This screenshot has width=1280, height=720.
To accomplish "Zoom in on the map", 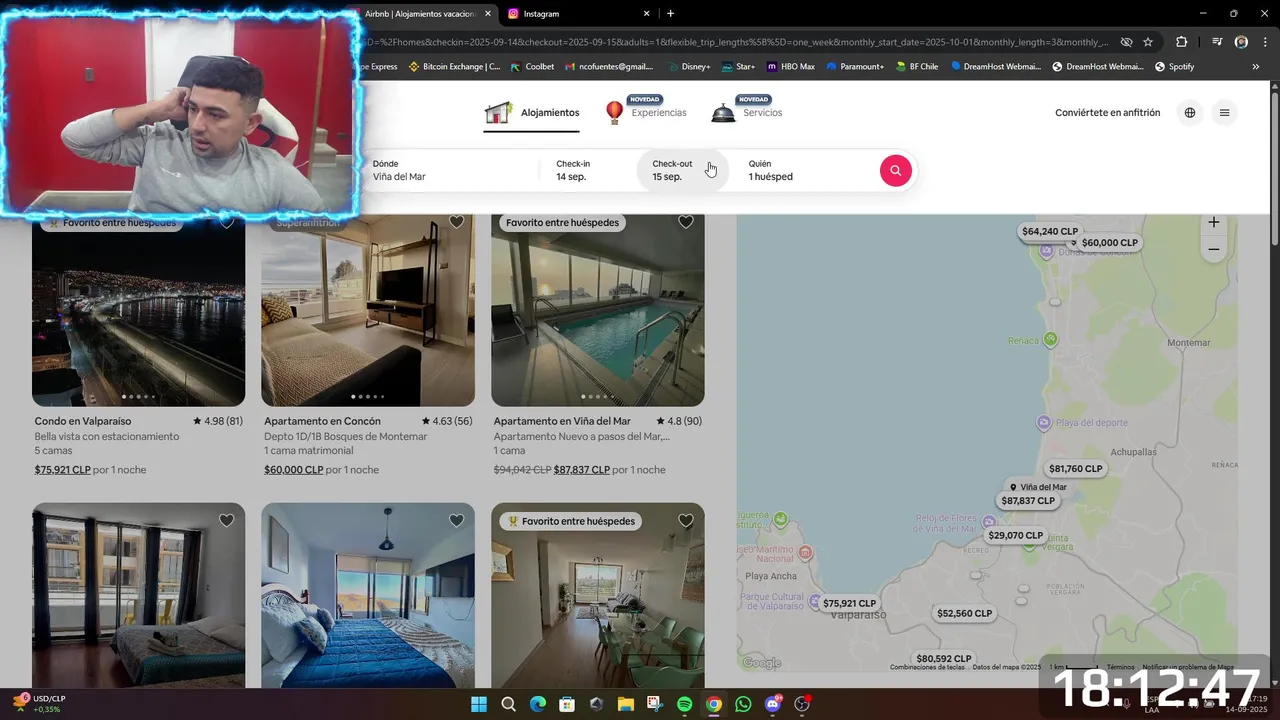I will coord(1213,223).
